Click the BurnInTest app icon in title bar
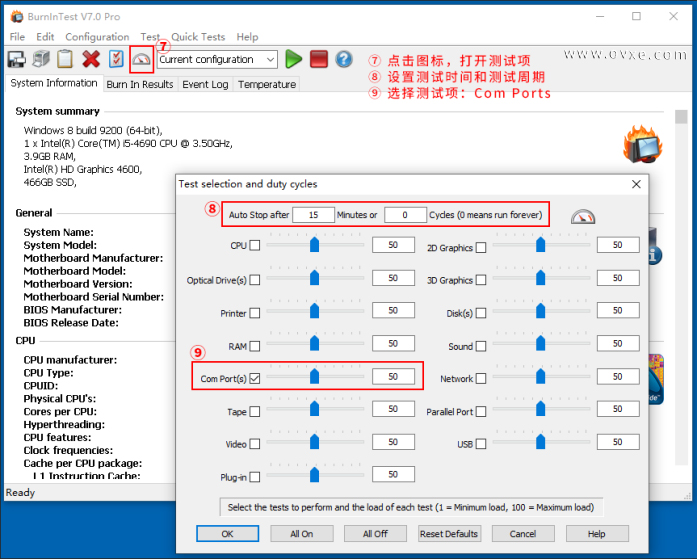Viewport: 698px width, 560px height. point(17,16)
